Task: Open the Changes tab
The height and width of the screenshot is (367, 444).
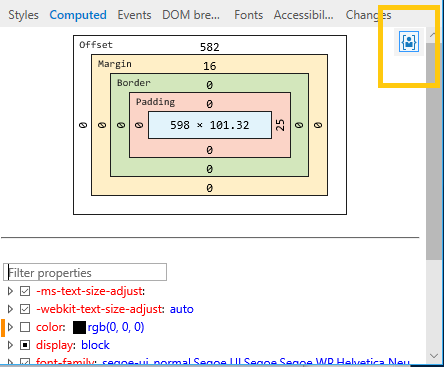Action: (x=368, y=15)
